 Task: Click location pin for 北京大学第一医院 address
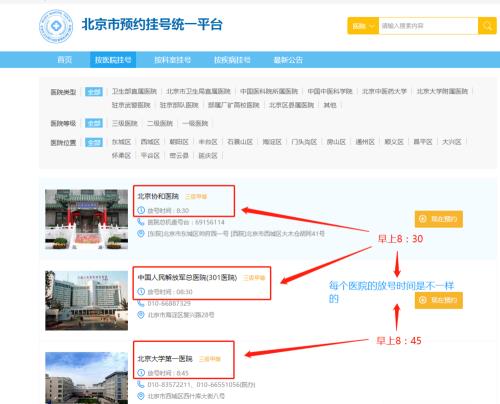pyautogui.click(x=141, y=396)
